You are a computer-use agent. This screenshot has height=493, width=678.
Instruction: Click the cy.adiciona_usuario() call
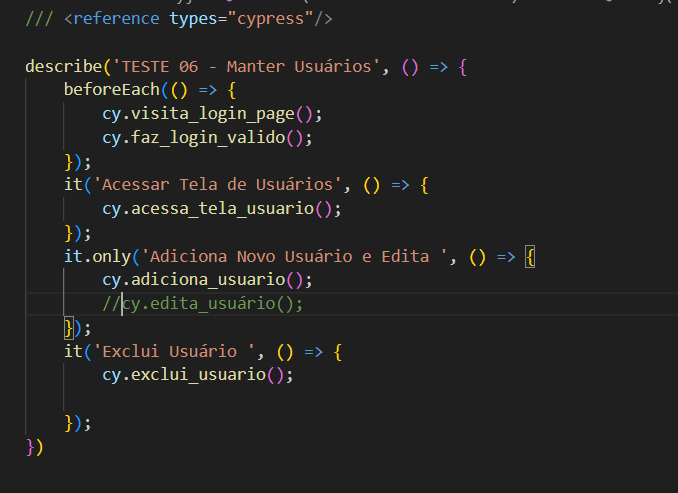pyautogui.click(x=207, y=280)
